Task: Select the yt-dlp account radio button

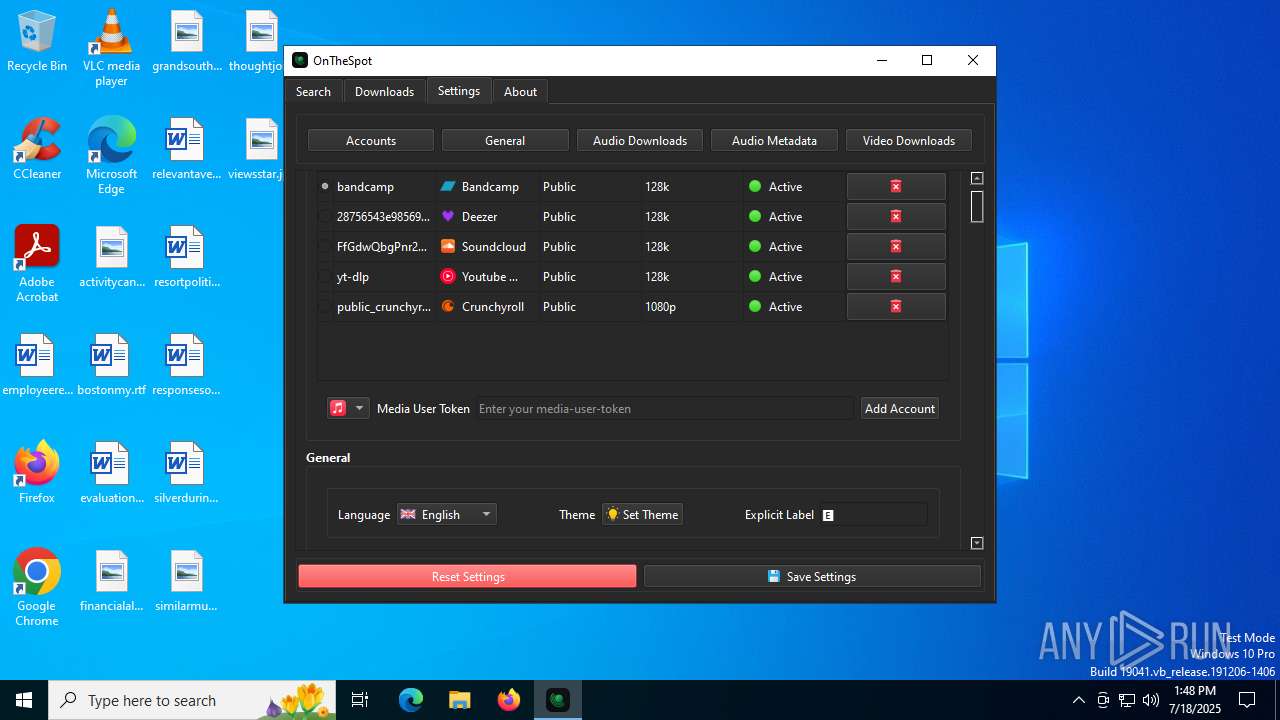Action: pos(325,276)
